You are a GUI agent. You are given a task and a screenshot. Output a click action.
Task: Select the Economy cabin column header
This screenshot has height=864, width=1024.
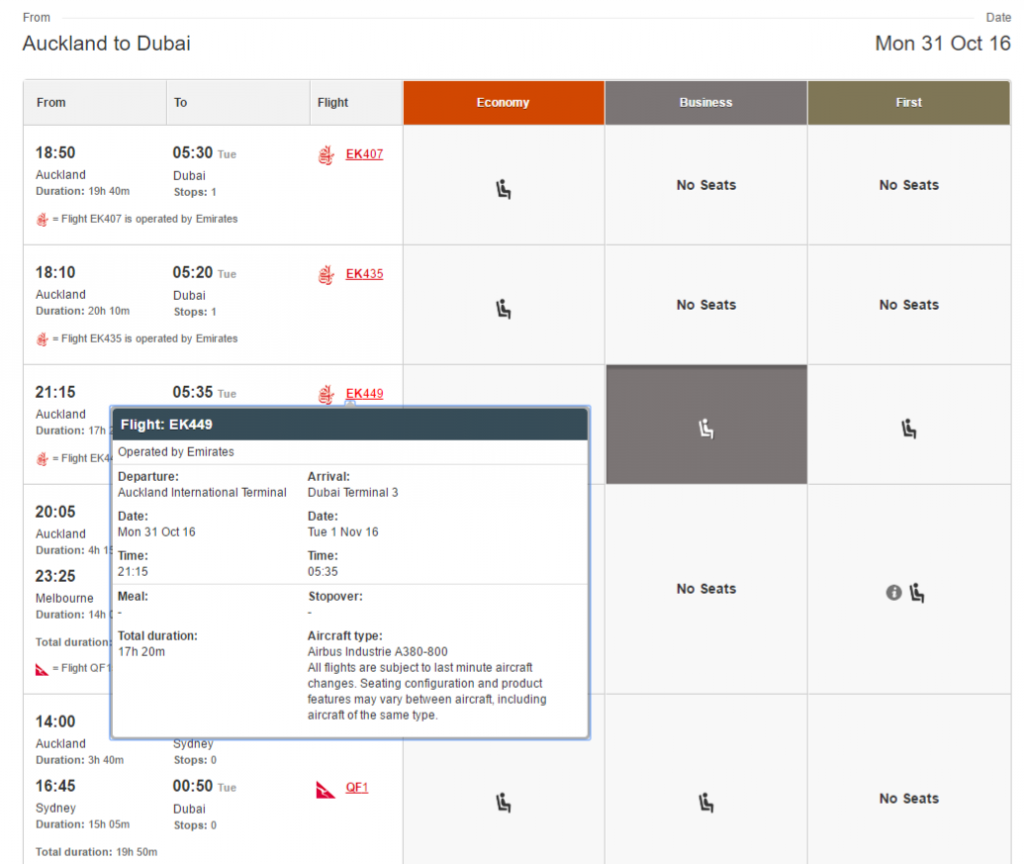(x=504, y=103)
